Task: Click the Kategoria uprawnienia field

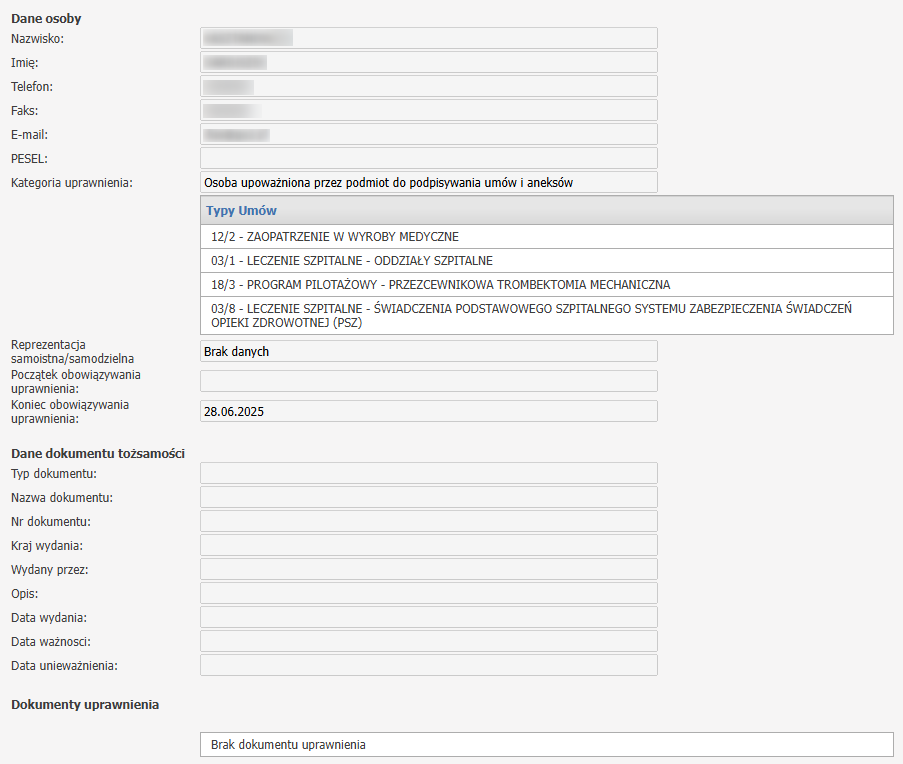Action: click(429, 182)
